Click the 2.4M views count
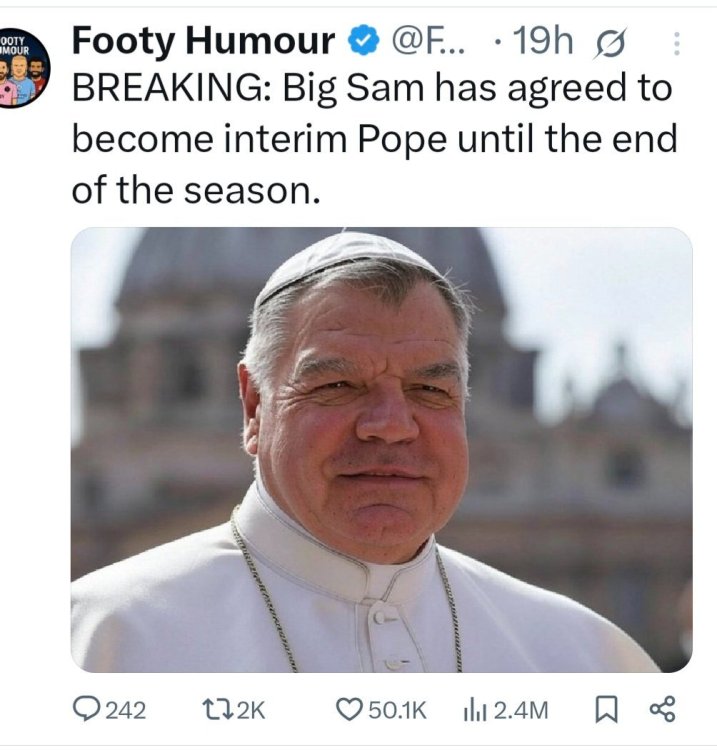 coord(522,710)
